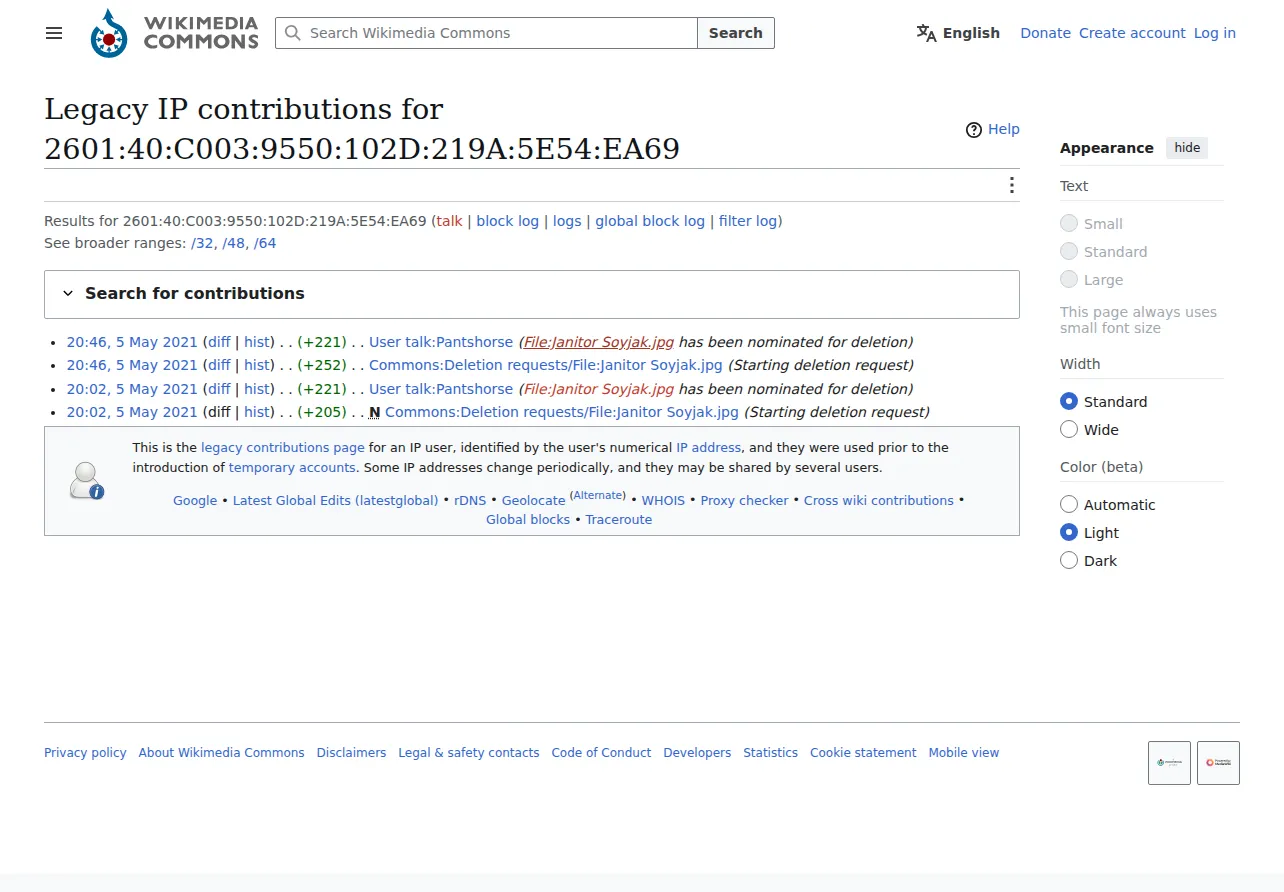The width and height of the screenshot is (1284, 892).
Task: Hide the Appearance panel
Action: (x=1187, y=148)
